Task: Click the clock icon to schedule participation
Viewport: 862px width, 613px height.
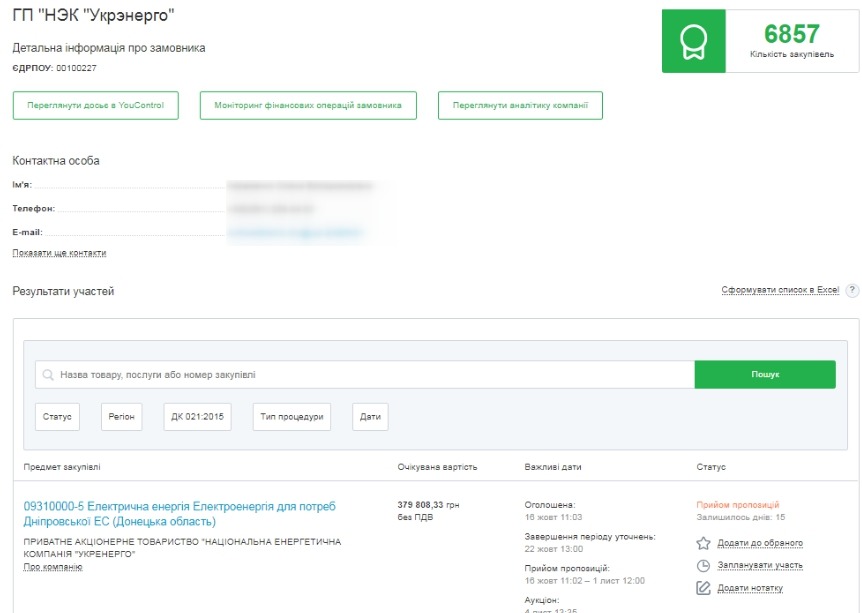Action: 703,565
